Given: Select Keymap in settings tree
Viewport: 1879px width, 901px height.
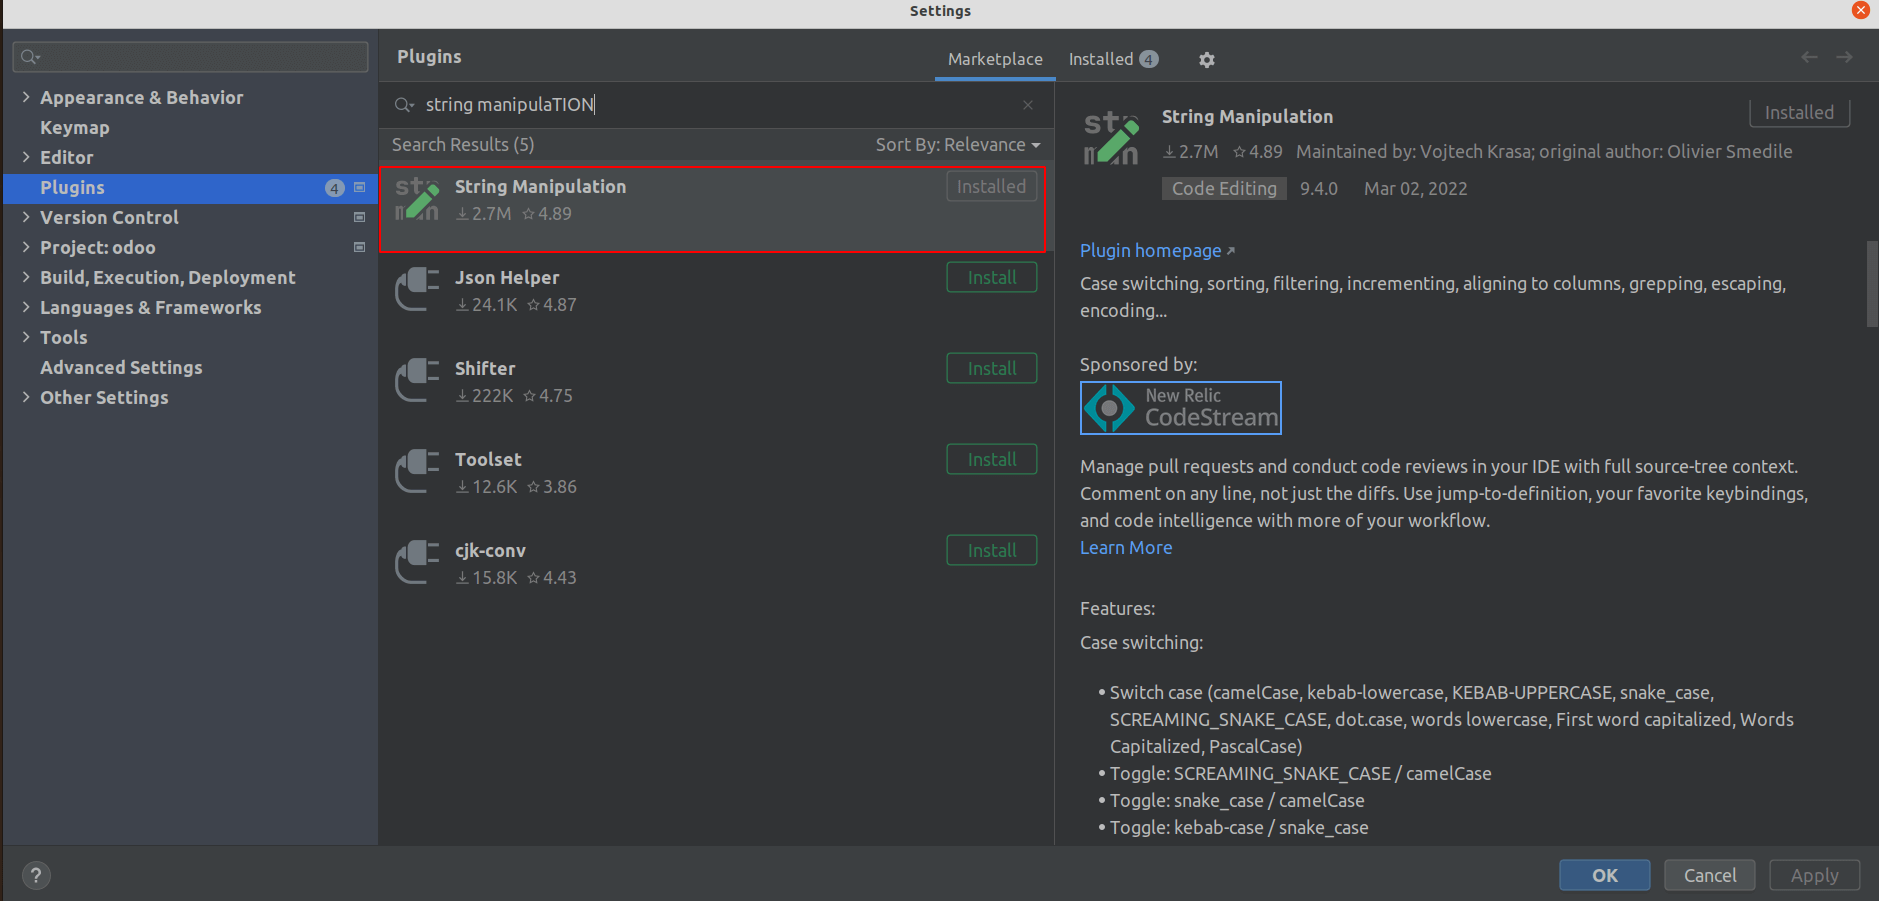Looking at the screenshot, I should 75,127.
